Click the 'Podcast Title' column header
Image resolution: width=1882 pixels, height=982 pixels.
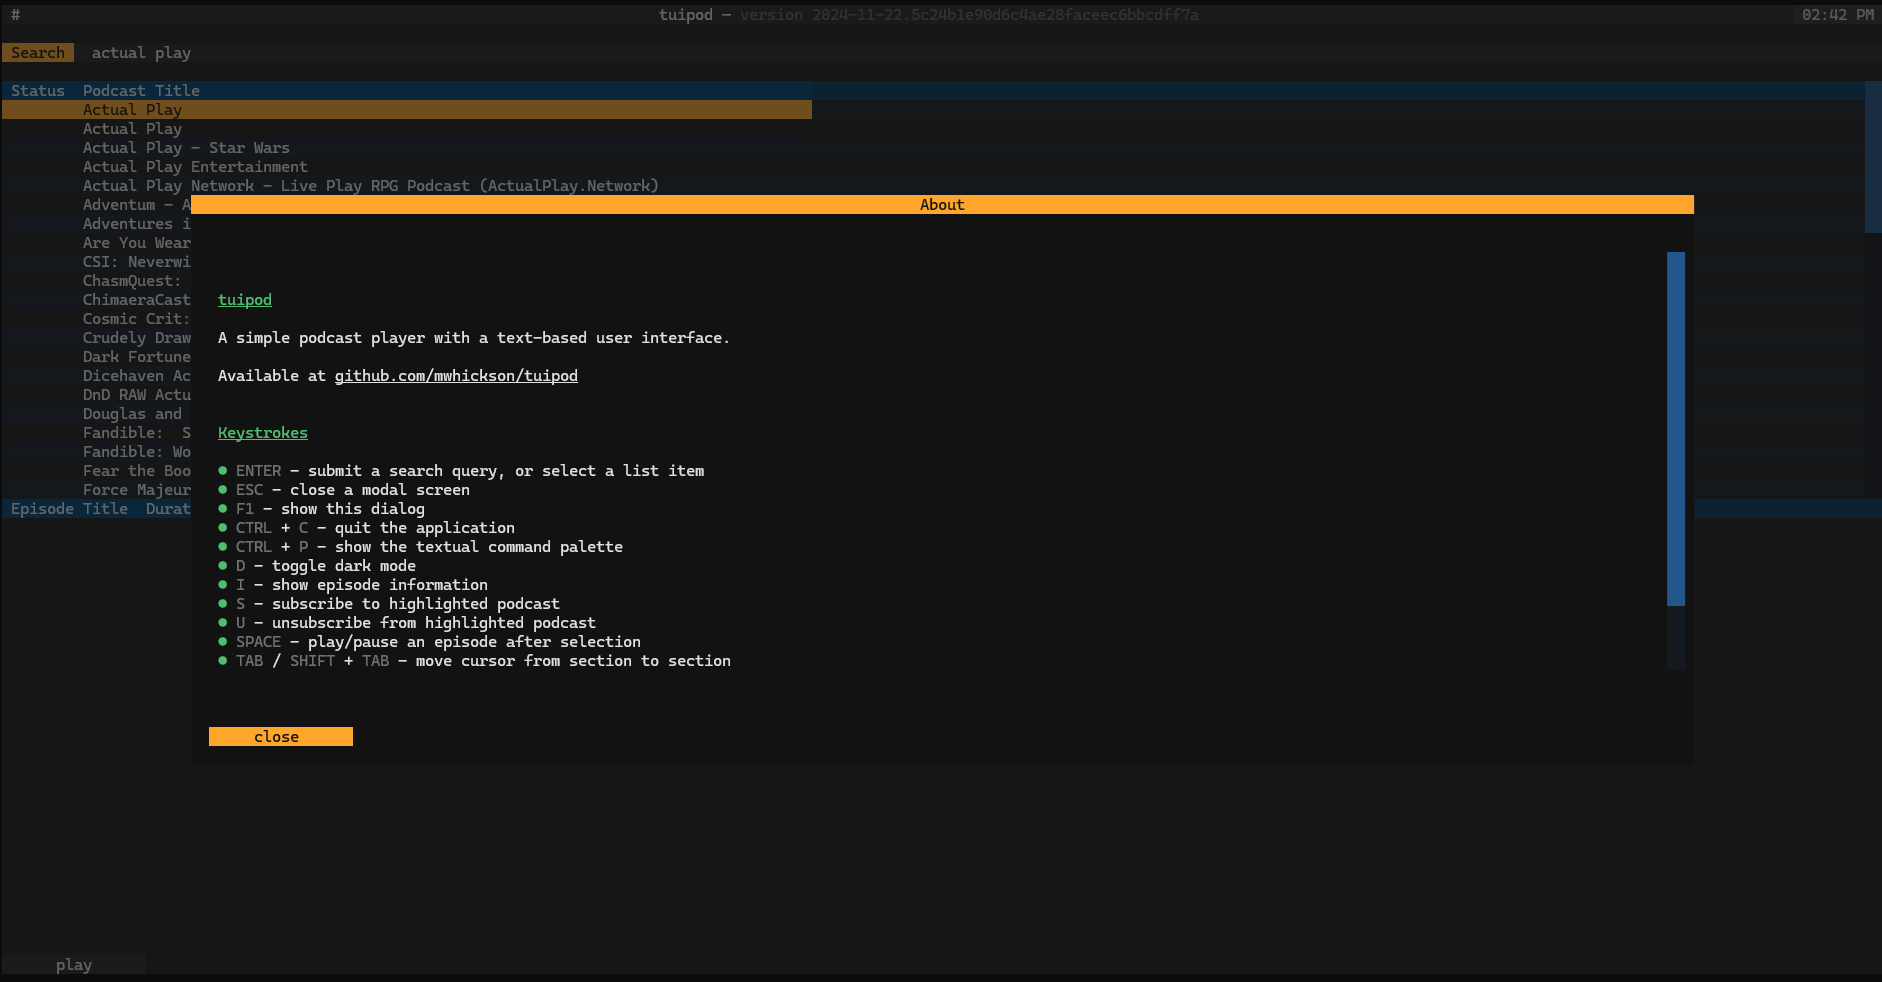[141, 91]
